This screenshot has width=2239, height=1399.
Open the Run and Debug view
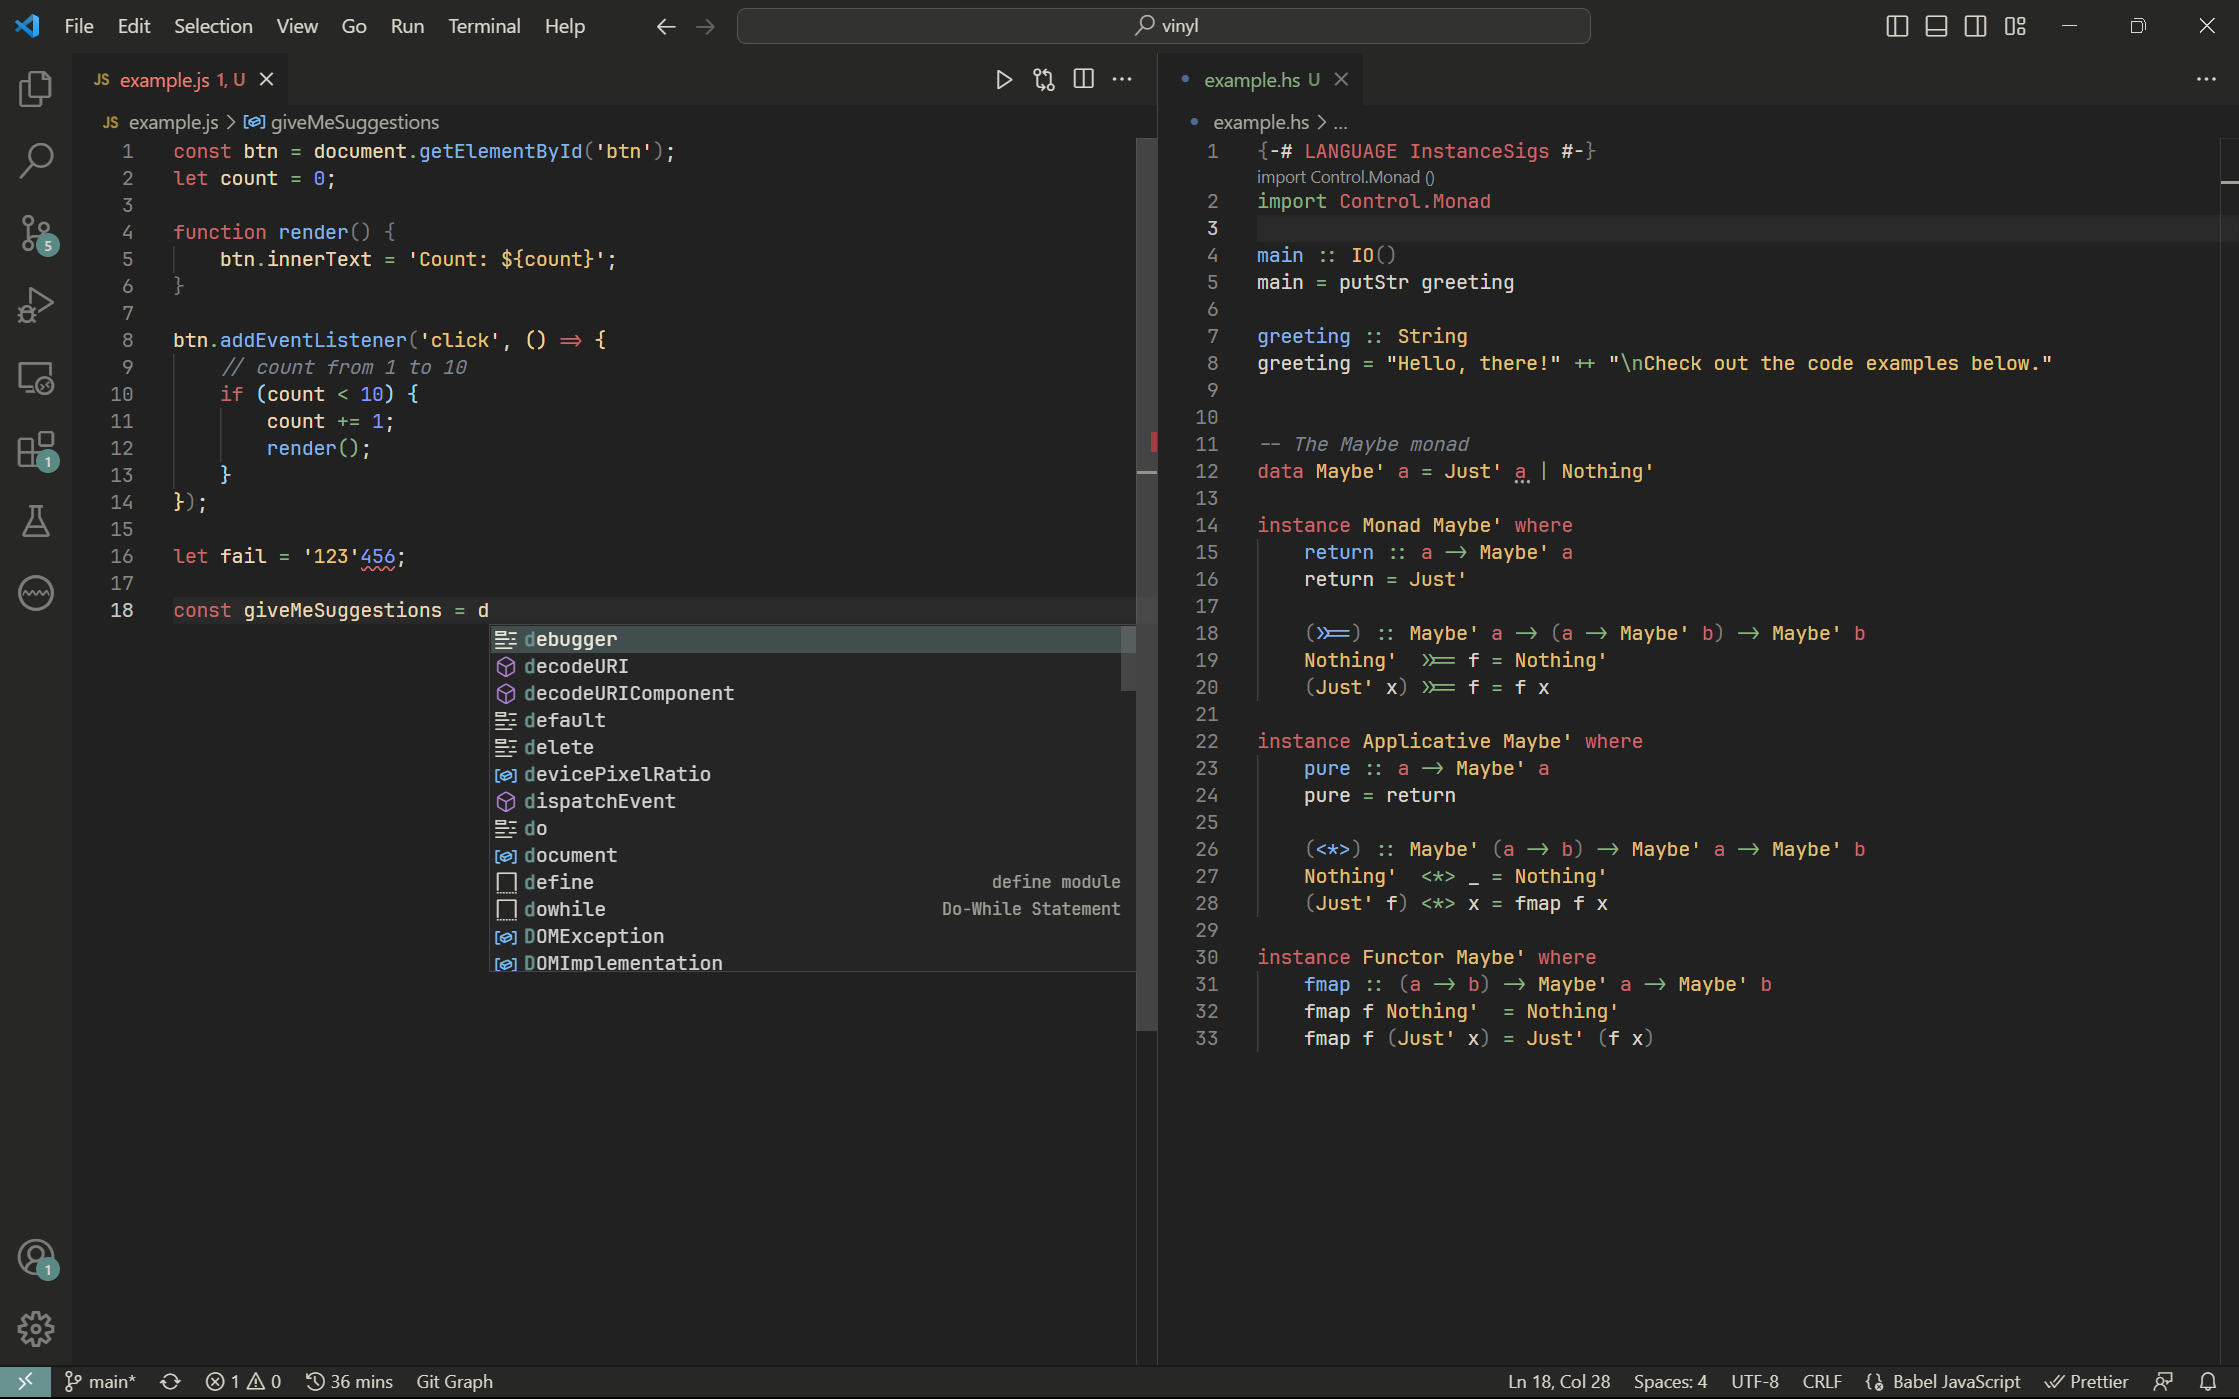(36, 304)
